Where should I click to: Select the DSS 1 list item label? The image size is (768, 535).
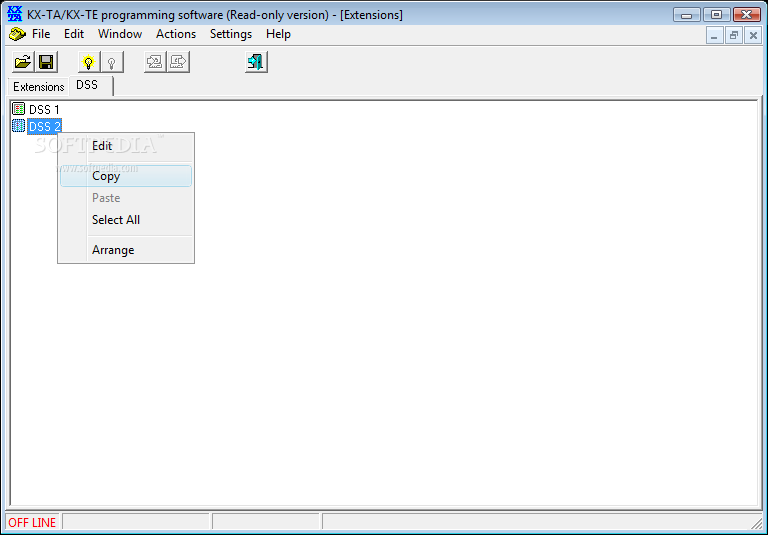tap(44, 110)
